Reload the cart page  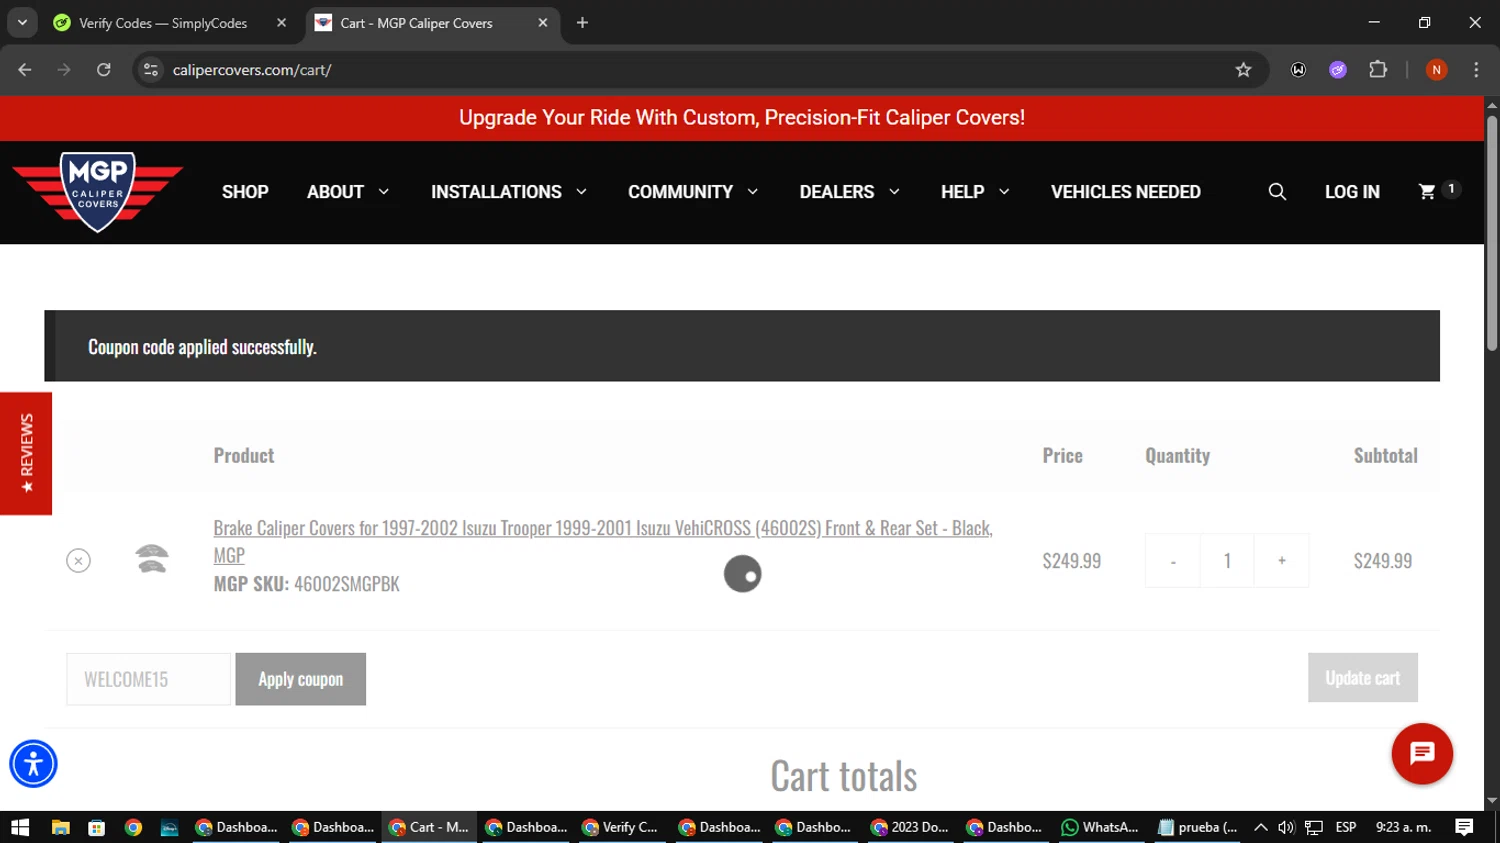coord(103,70)
